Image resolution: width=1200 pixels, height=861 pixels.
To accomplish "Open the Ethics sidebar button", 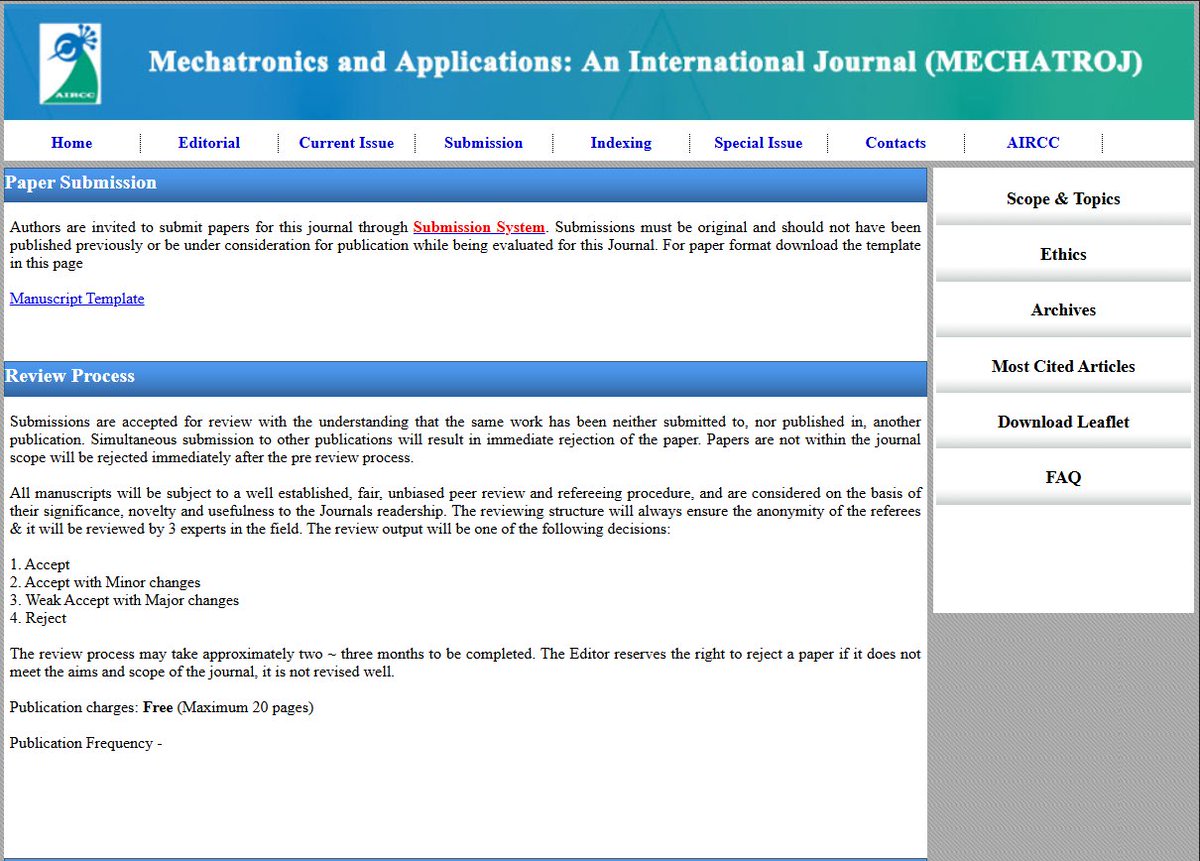I will (1063, 254).
